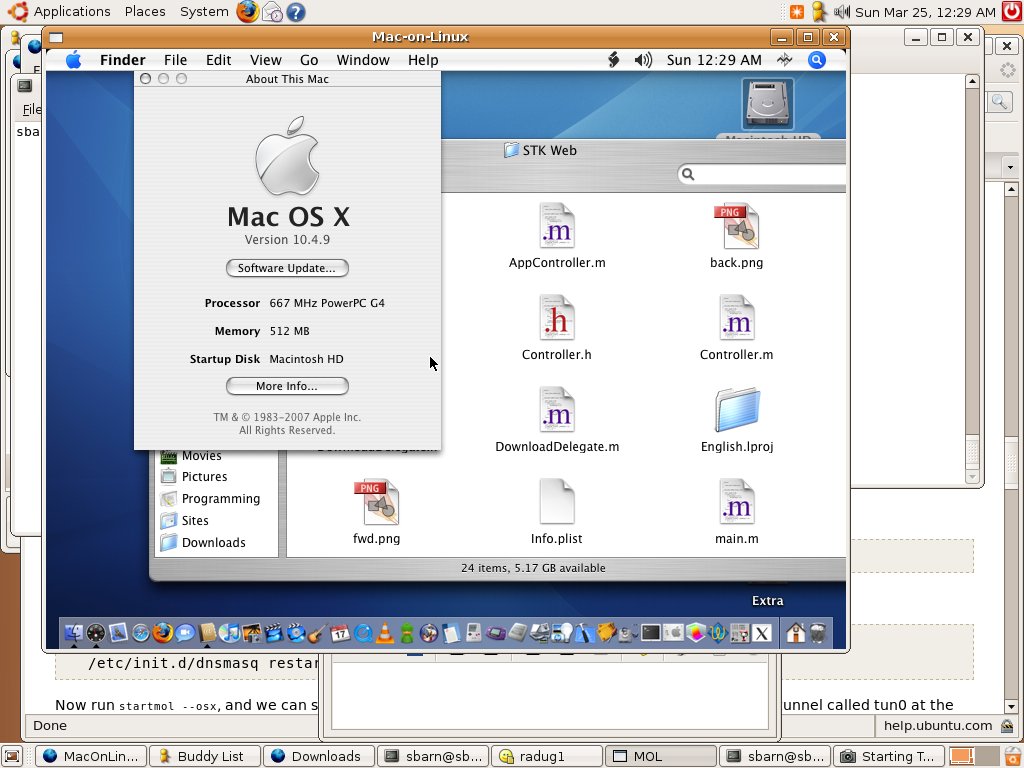Launch iTunes from the dock
The image size is (1024, 768).
coord(229,633)
